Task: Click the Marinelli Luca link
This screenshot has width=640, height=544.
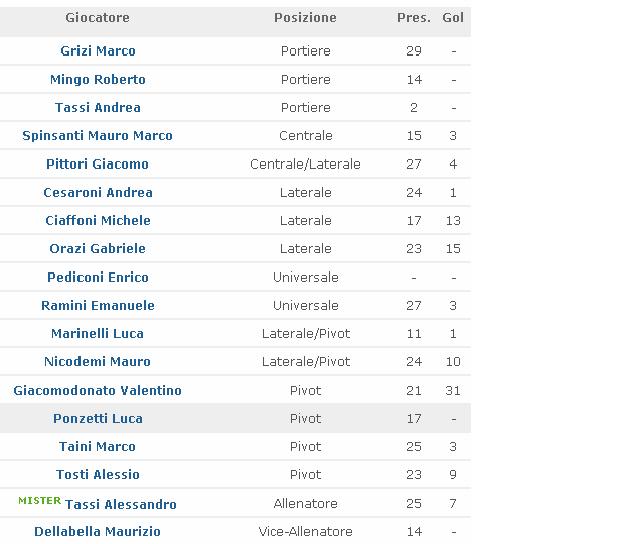Action: pos(98,333)
